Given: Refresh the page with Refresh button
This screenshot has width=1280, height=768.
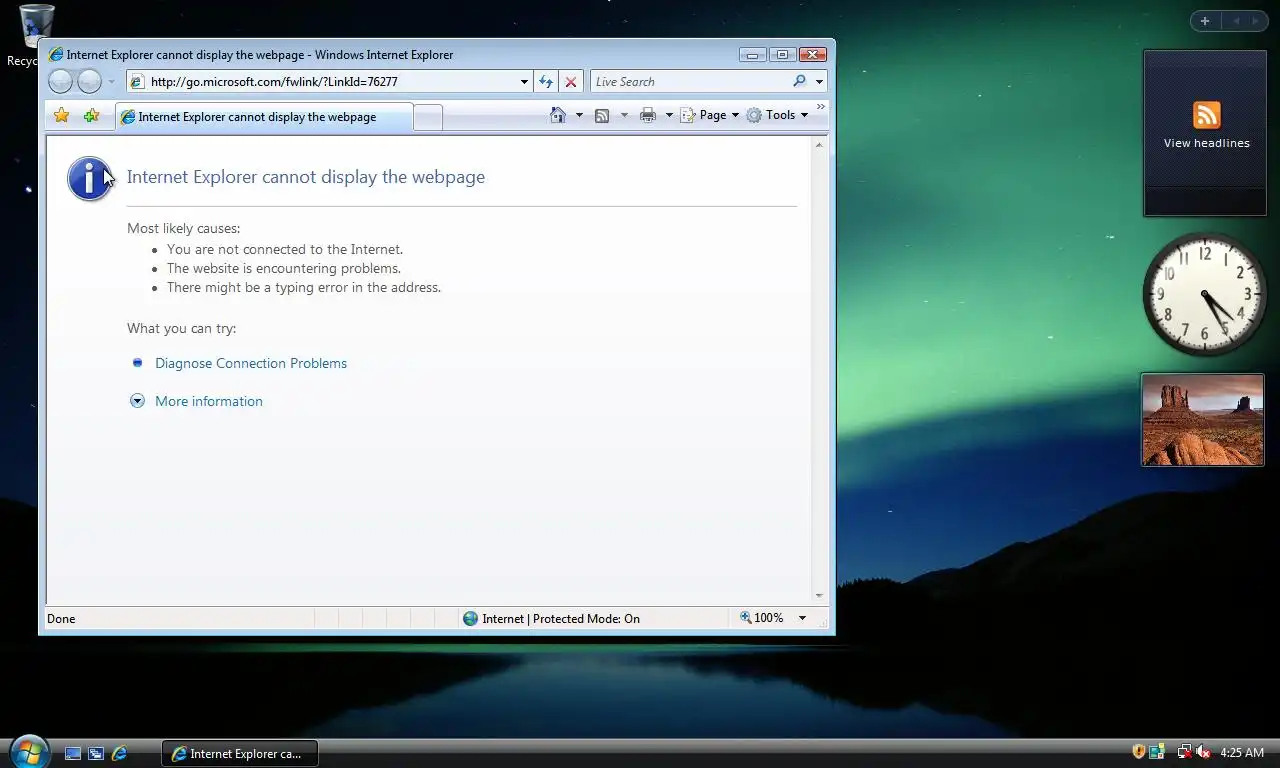Looking at the screenshot, I should pos(546,82).
